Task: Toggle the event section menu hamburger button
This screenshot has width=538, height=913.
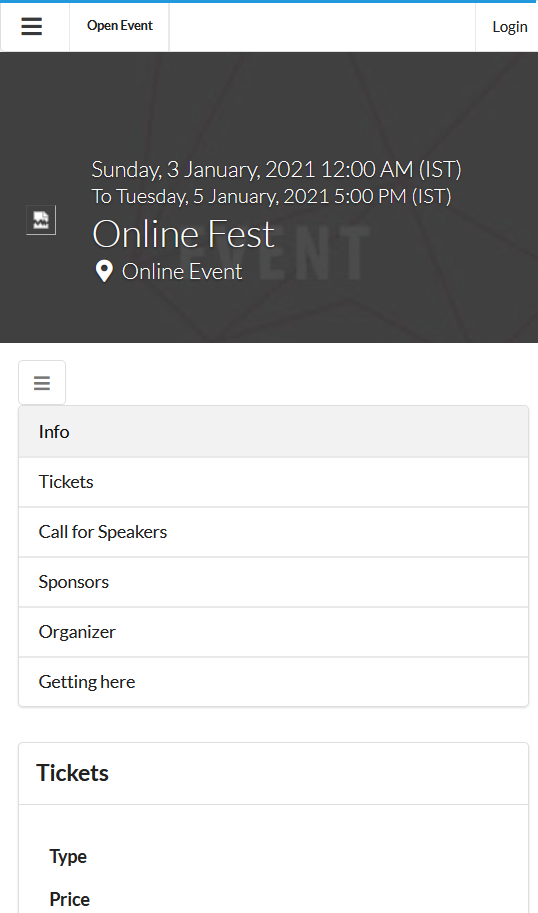Action: [x=42, y=383]
